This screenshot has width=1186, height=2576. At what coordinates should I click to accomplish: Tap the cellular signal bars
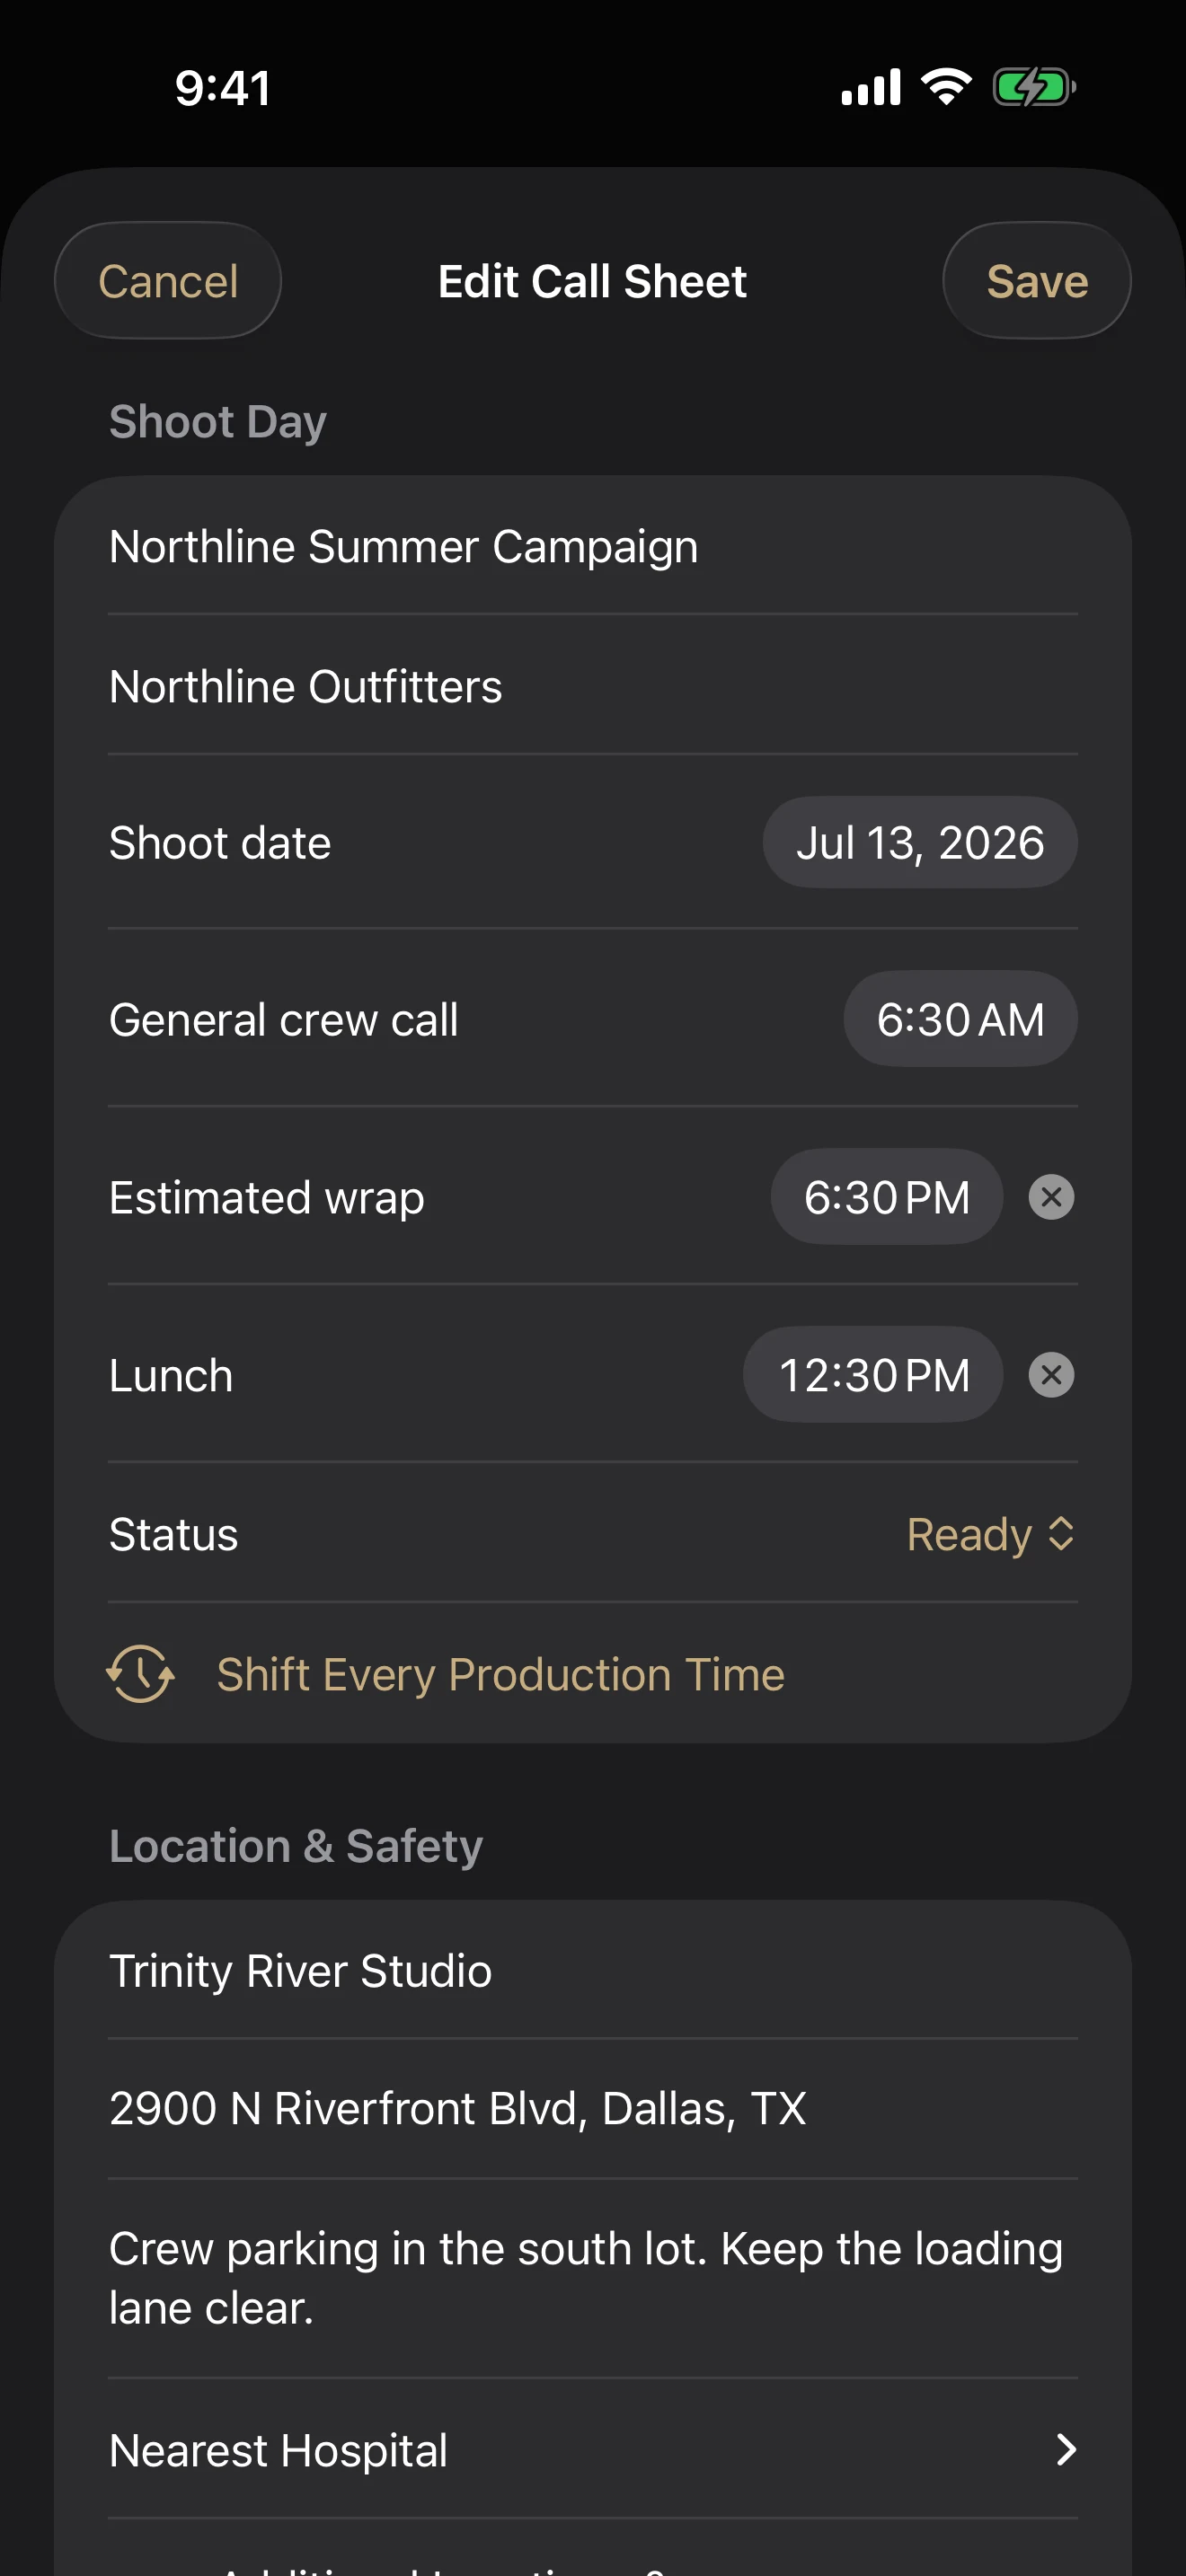[871, 87]
